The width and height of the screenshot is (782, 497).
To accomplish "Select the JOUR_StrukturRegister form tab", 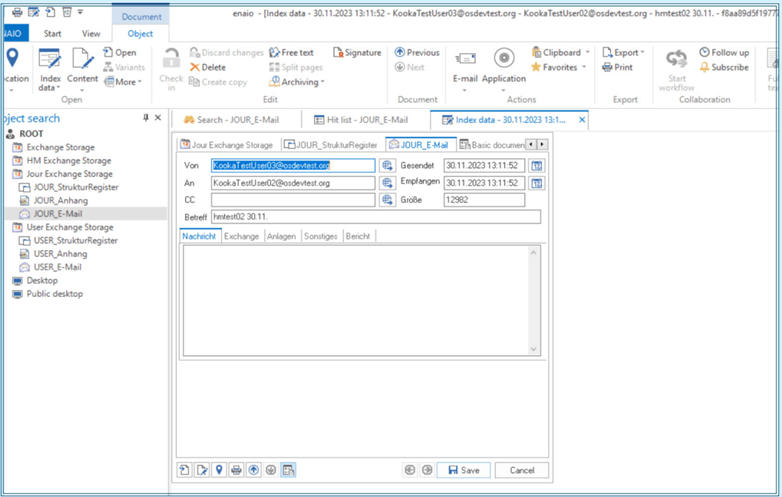I will tap(331, 145).
